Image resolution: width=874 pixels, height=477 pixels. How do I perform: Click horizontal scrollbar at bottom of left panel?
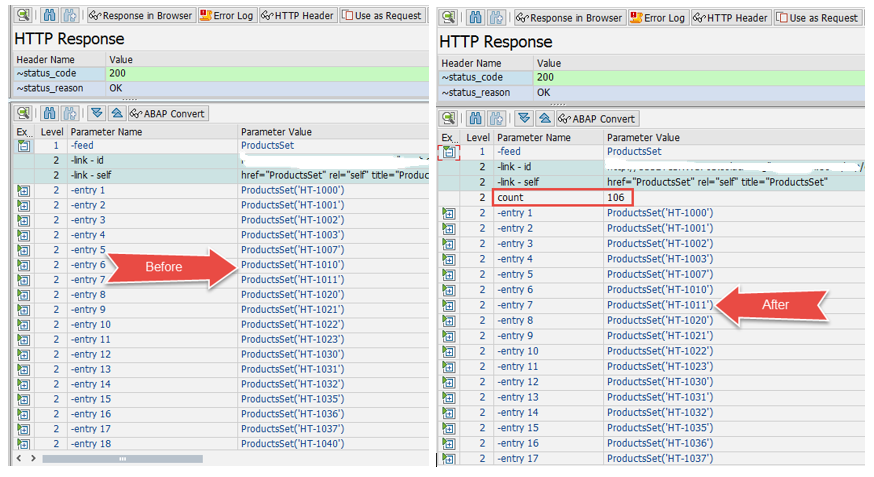pos(120,459)
